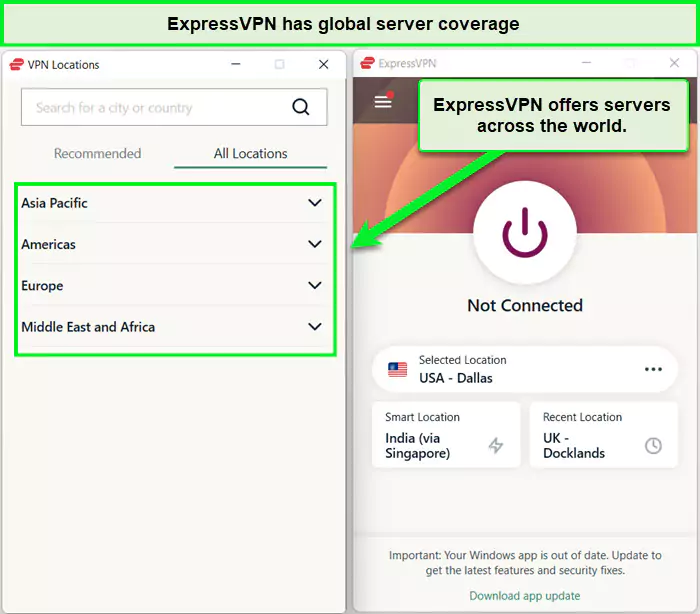Viewport: 700px width, 614px height.
Task: Close the ExpressVPN main window
Action: (675, 63)
